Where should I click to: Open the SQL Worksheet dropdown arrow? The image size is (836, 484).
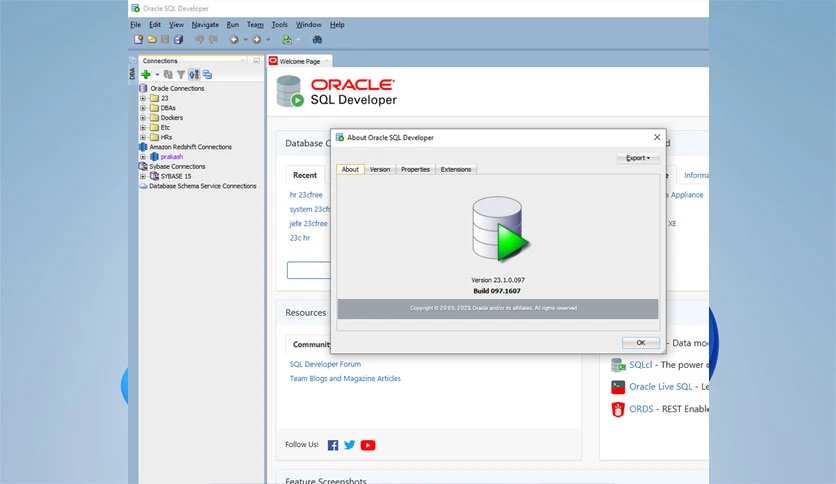298,39
